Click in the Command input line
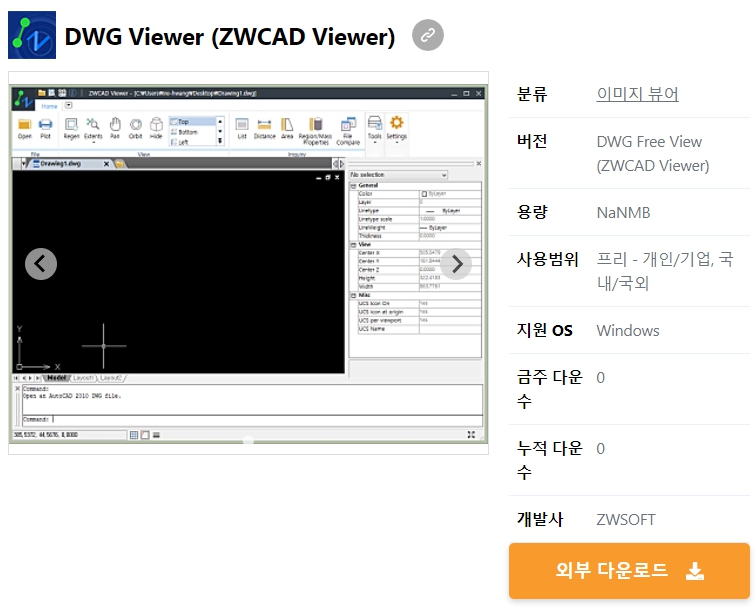This screenshot has height=607, width=755. coord(252,420)
